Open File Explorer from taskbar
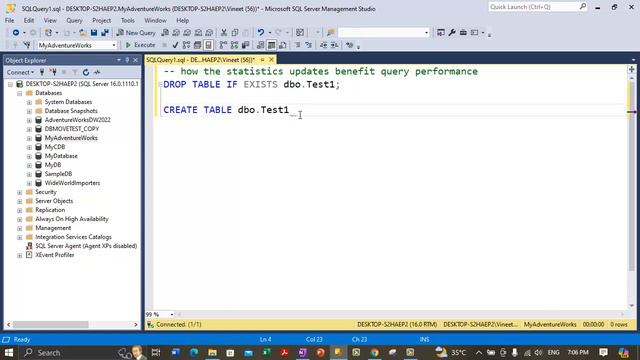Image resolution: width=640 pixels, height=360 pixels. coord(212,352)
